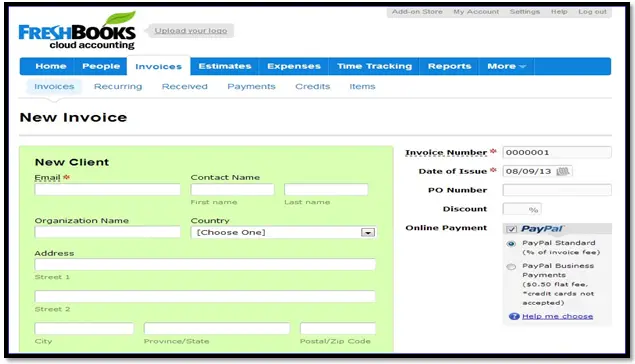
Task: Click the Help me choose link
Action: [x=557, y=316]
